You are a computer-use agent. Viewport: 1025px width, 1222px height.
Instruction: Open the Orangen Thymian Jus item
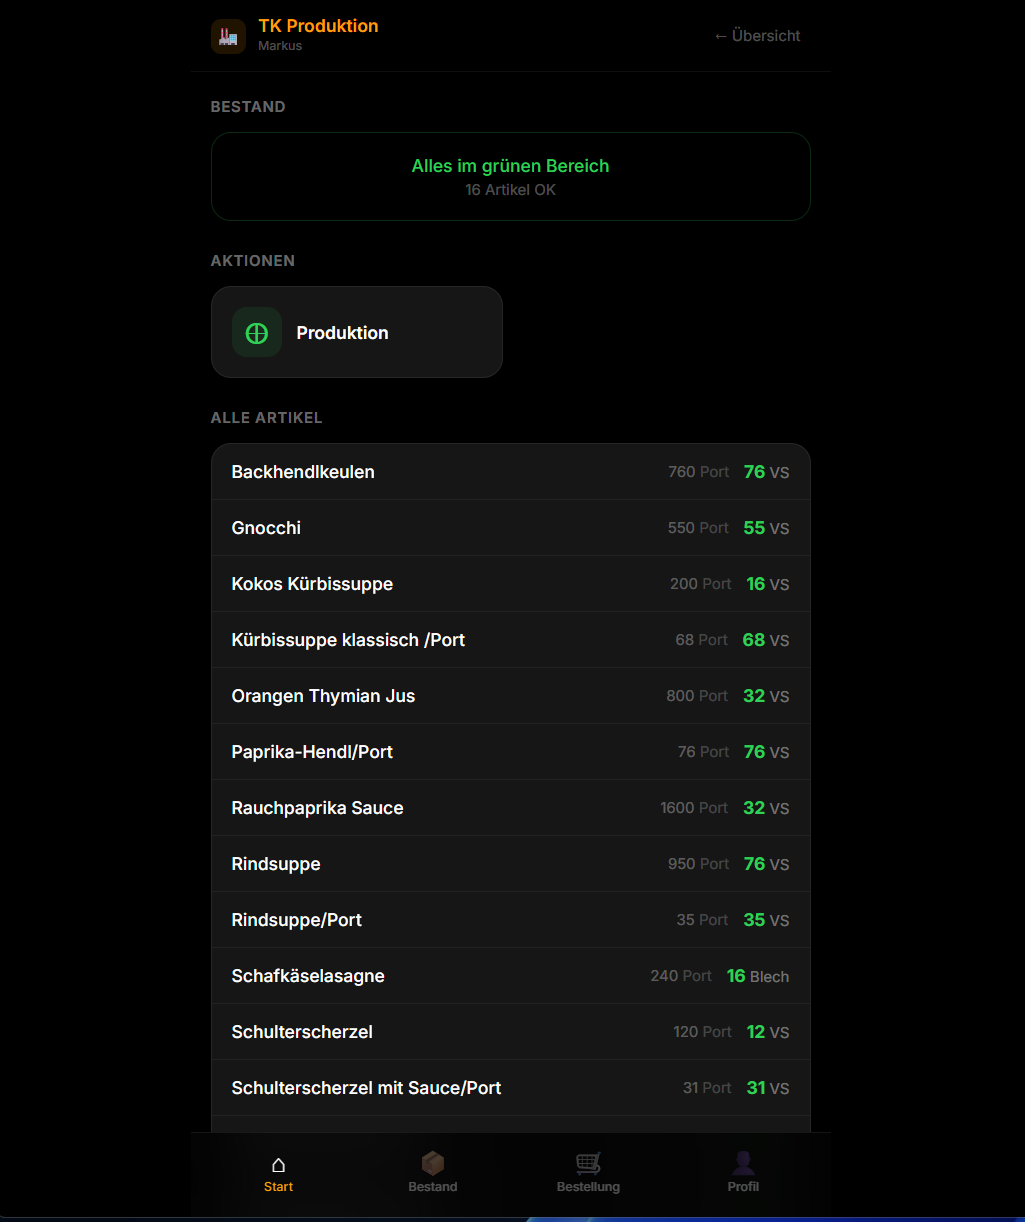click(510, 696)
